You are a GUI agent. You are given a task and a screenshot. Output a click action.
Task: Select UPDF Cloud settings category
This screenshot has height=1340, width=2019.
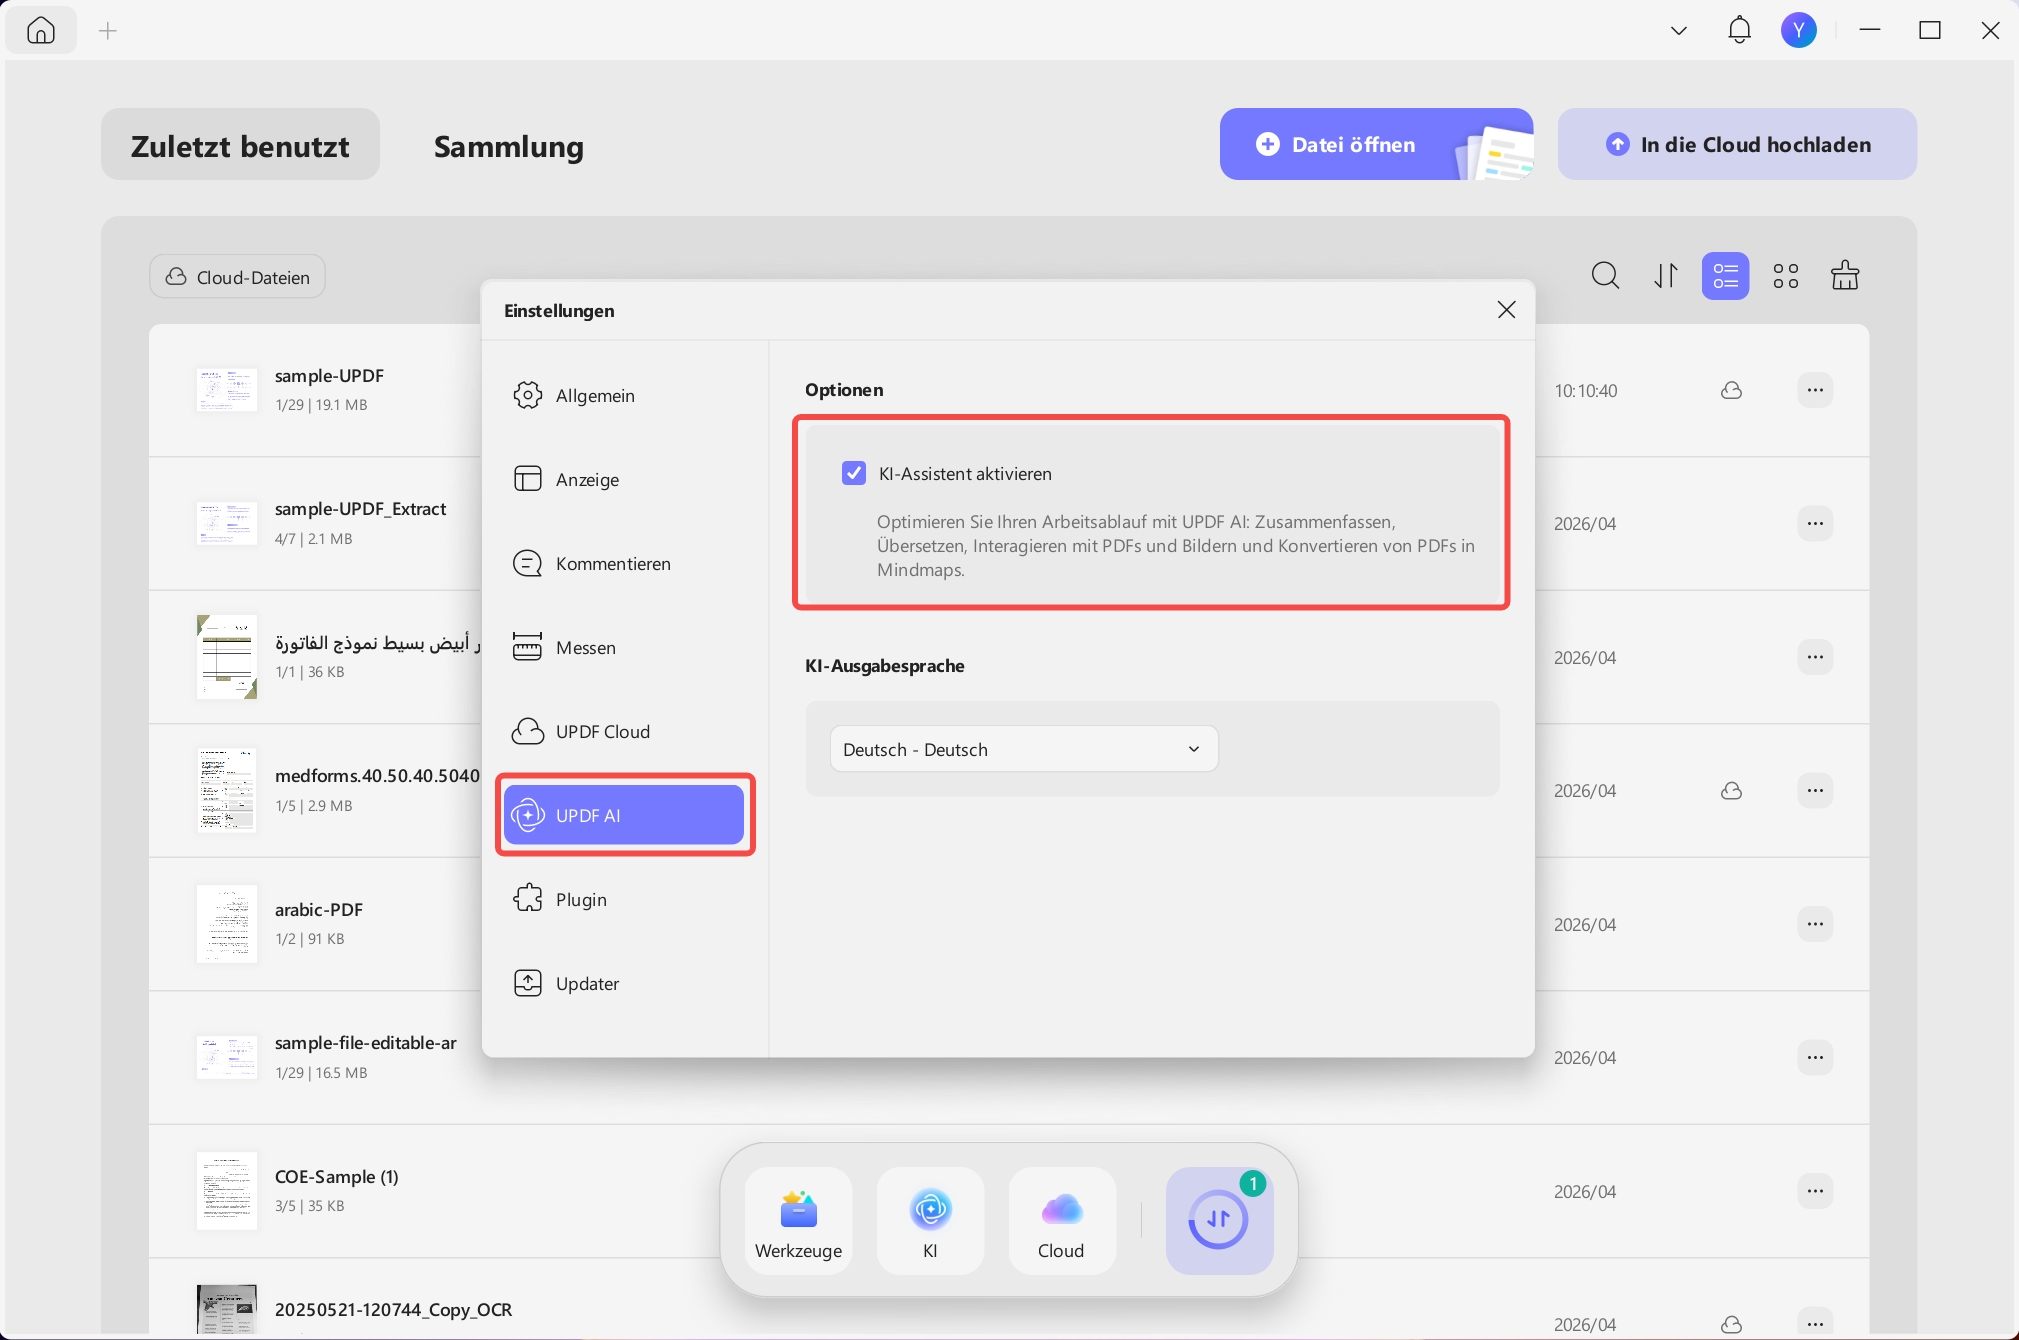pos(624,731)
